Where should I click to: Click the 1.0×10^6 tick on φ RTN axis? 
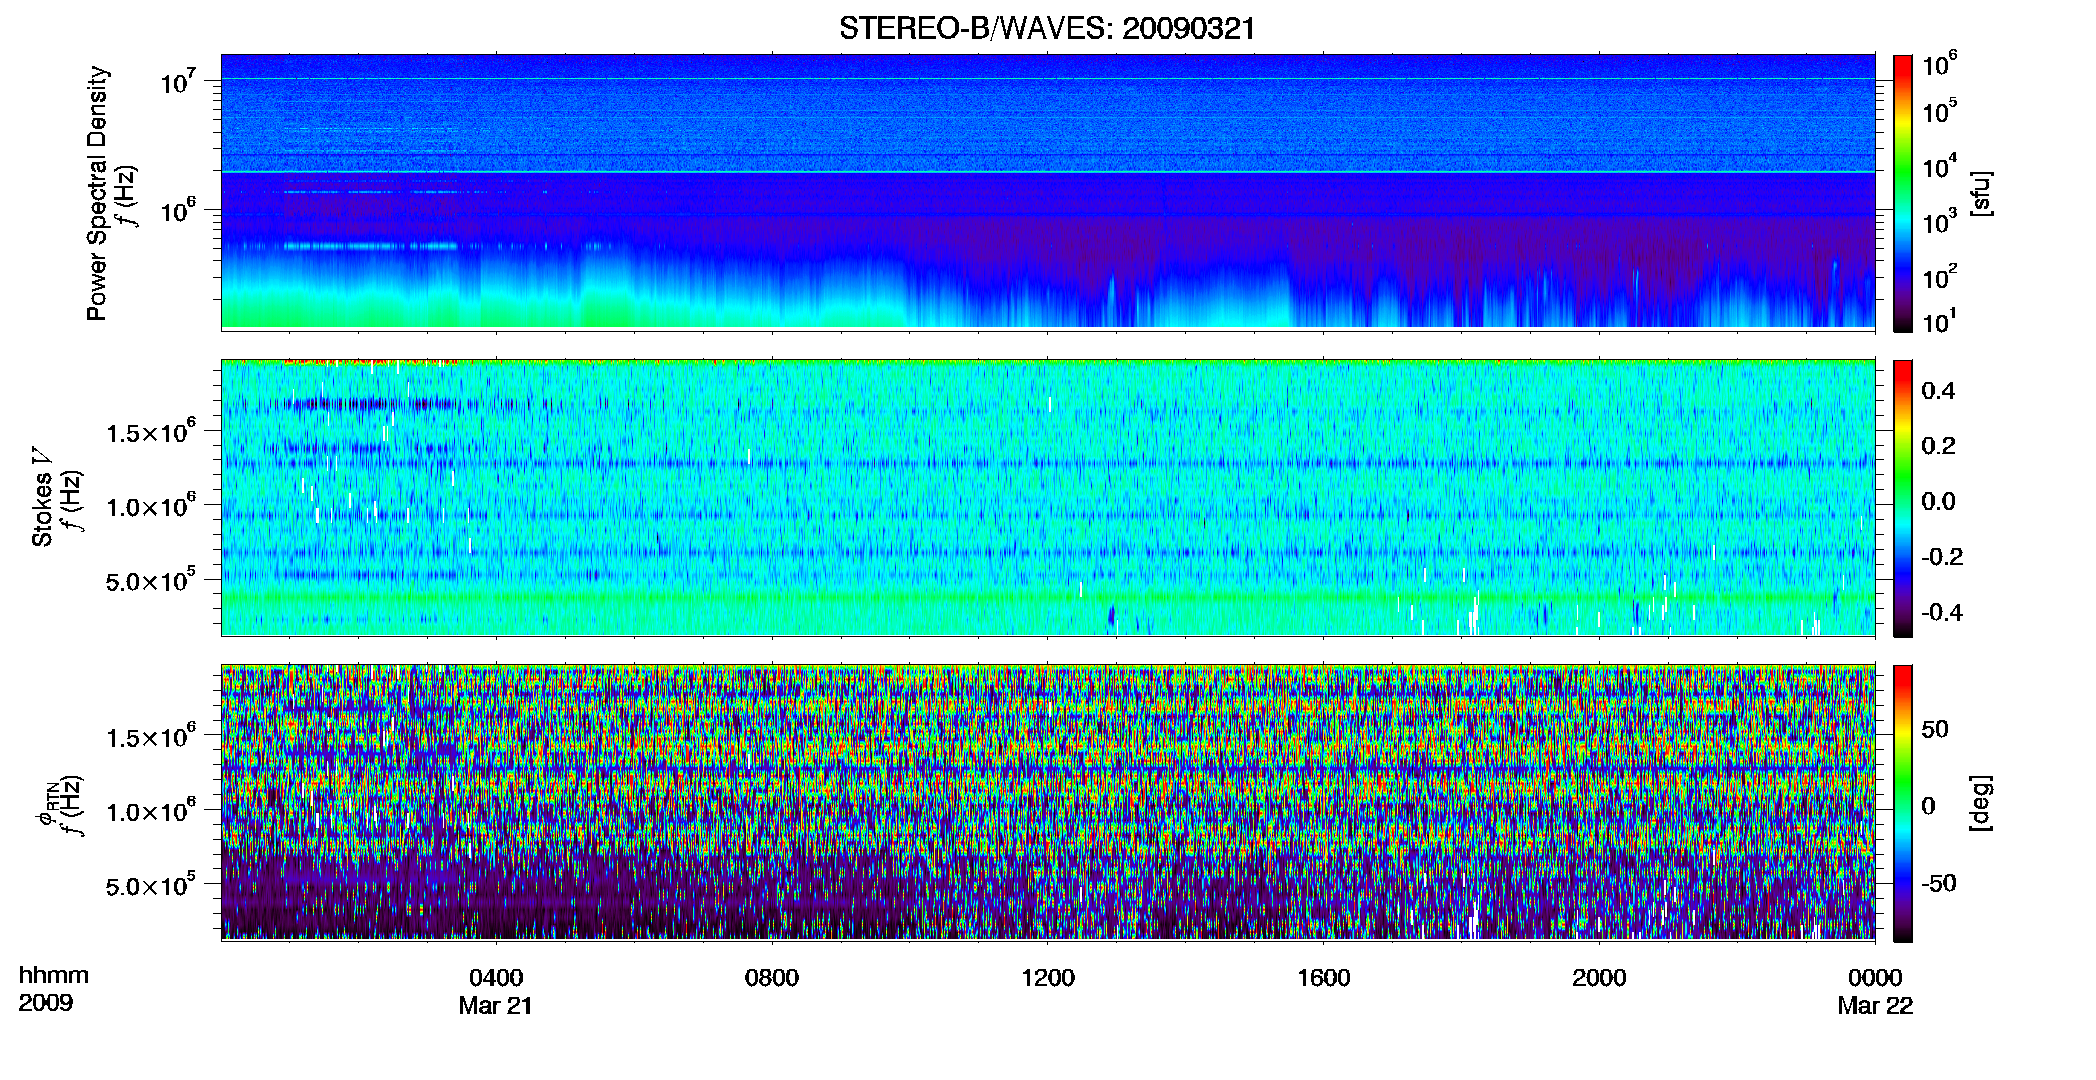coord(151,811)
